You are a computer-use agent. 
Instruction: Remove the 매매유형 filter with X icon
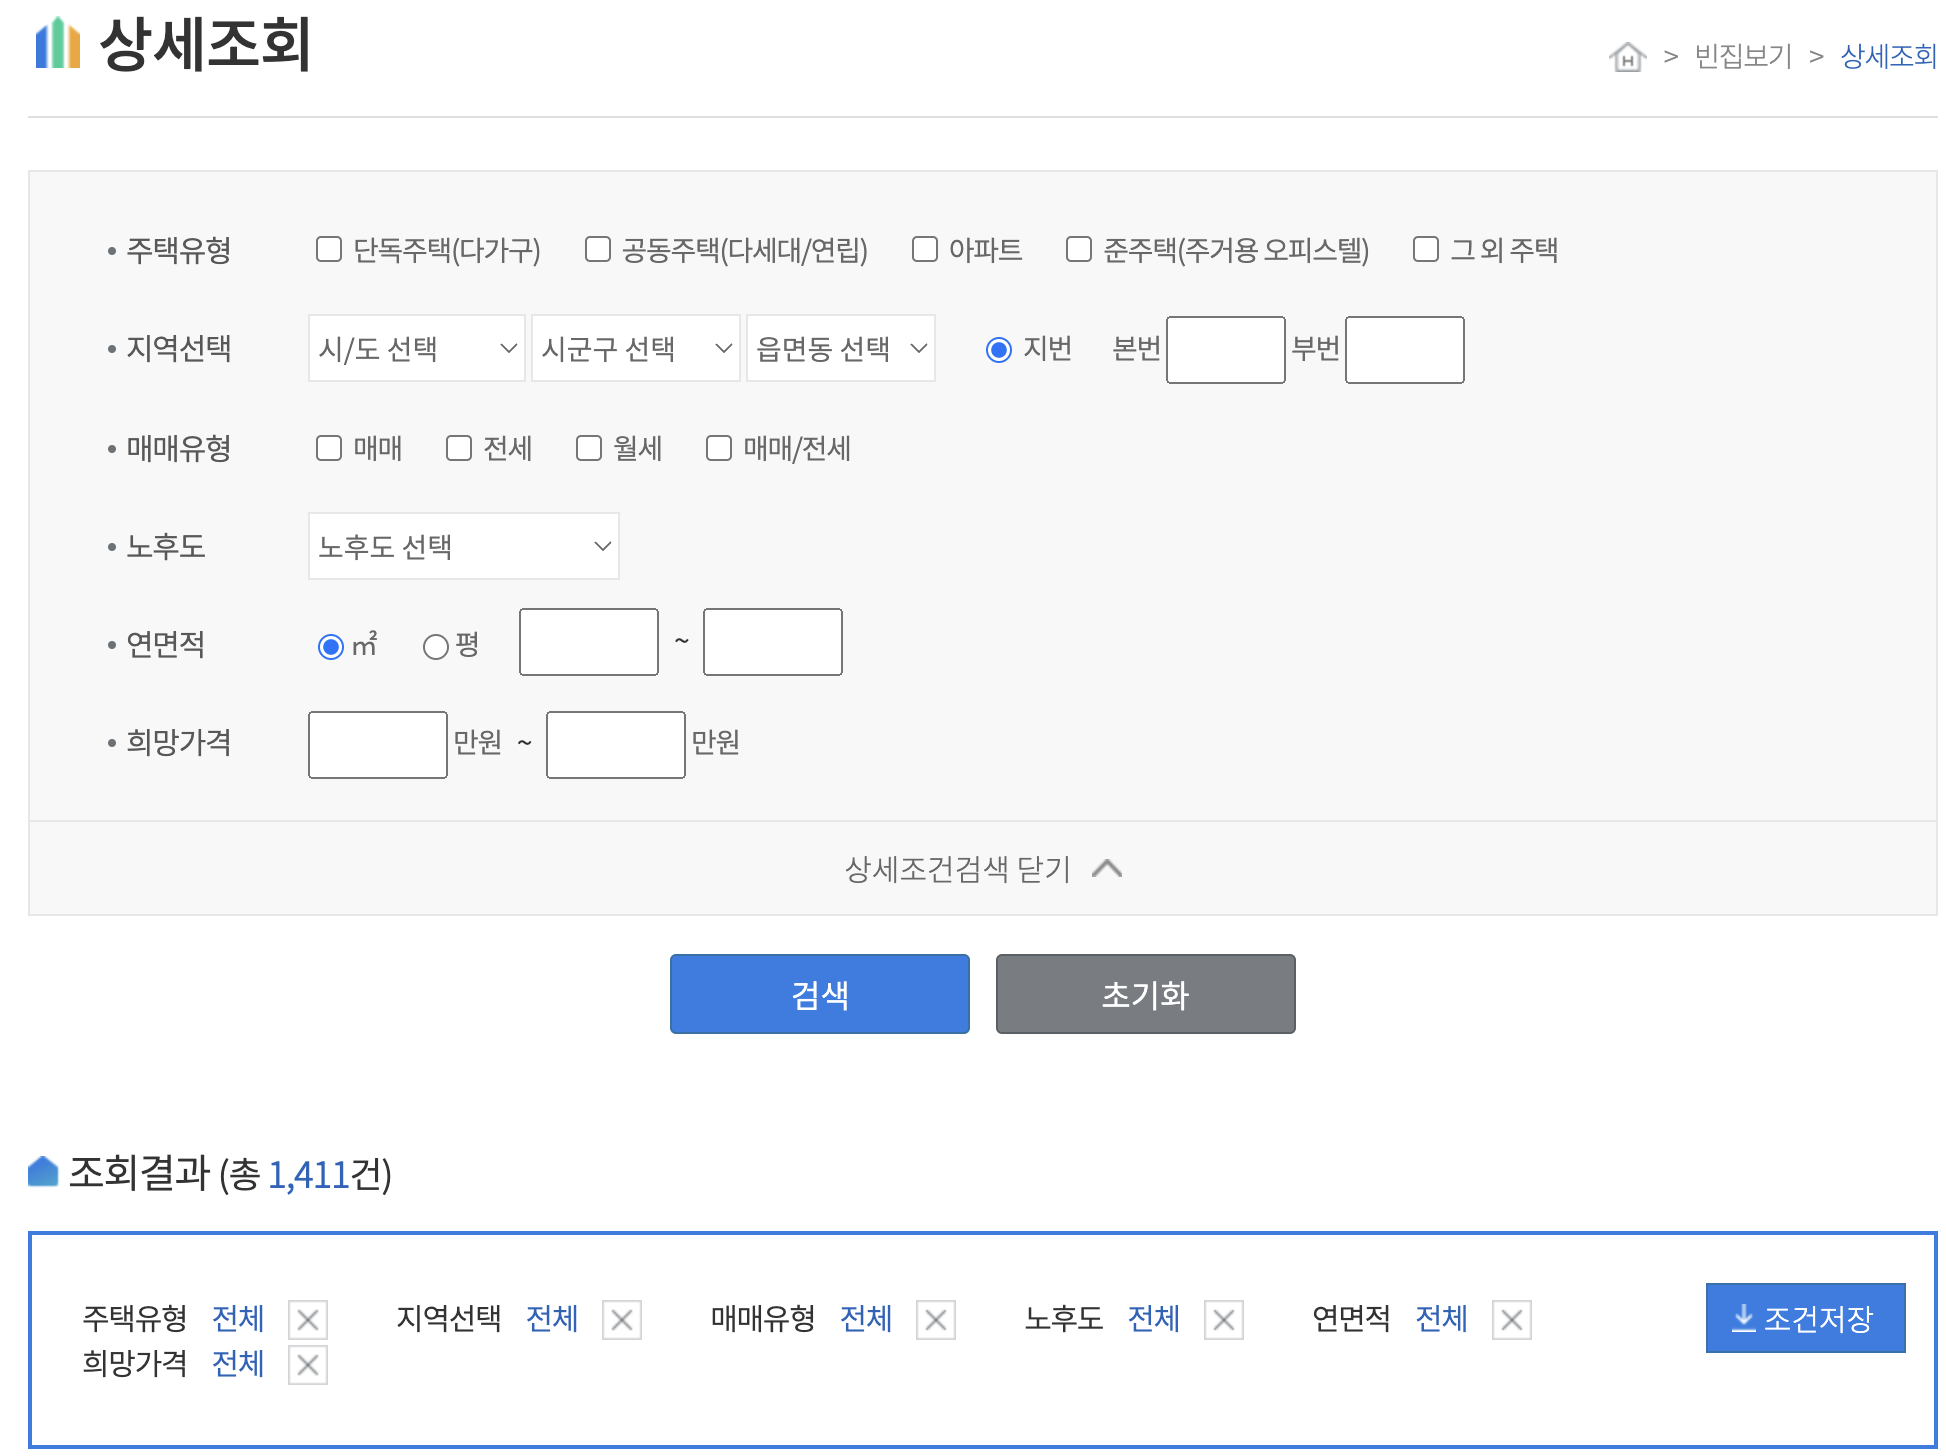coord(936,1320)
